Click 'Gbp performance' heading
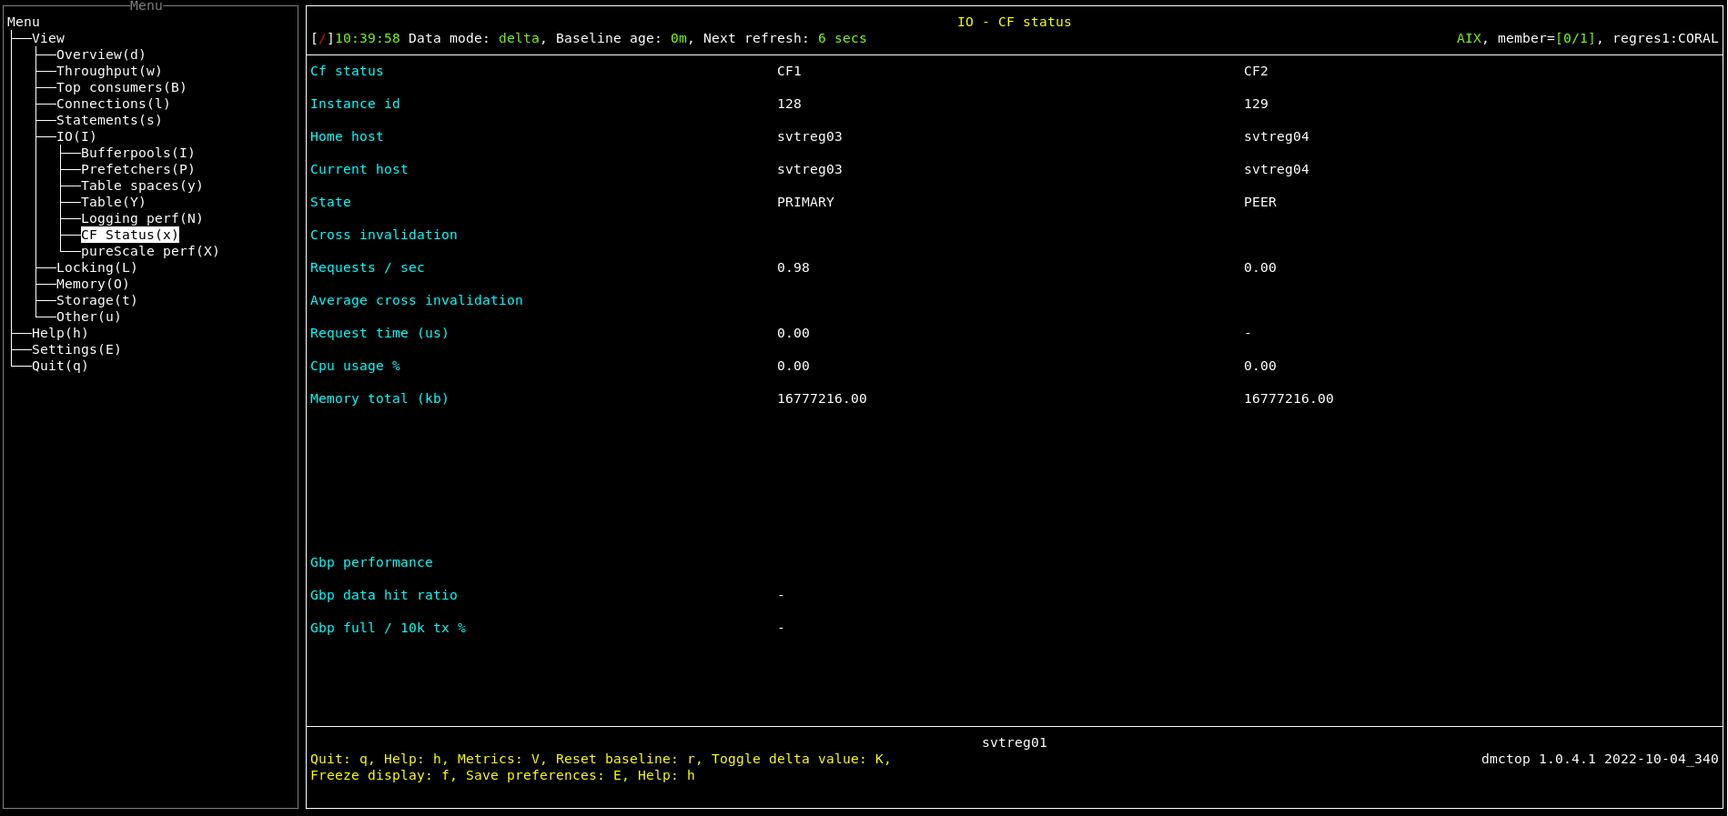Viewport: 1728px width, 816px height. tap(372, 563)
